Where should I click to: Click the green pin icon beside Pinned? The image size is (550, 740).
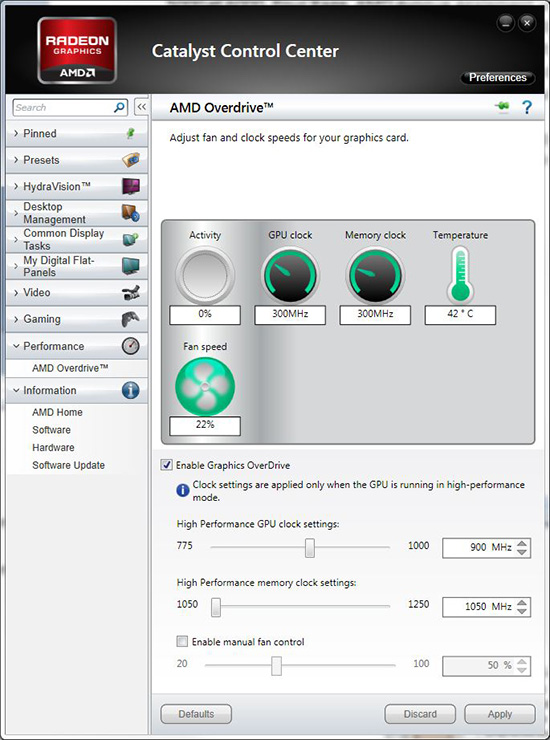[x=131, y=134]
